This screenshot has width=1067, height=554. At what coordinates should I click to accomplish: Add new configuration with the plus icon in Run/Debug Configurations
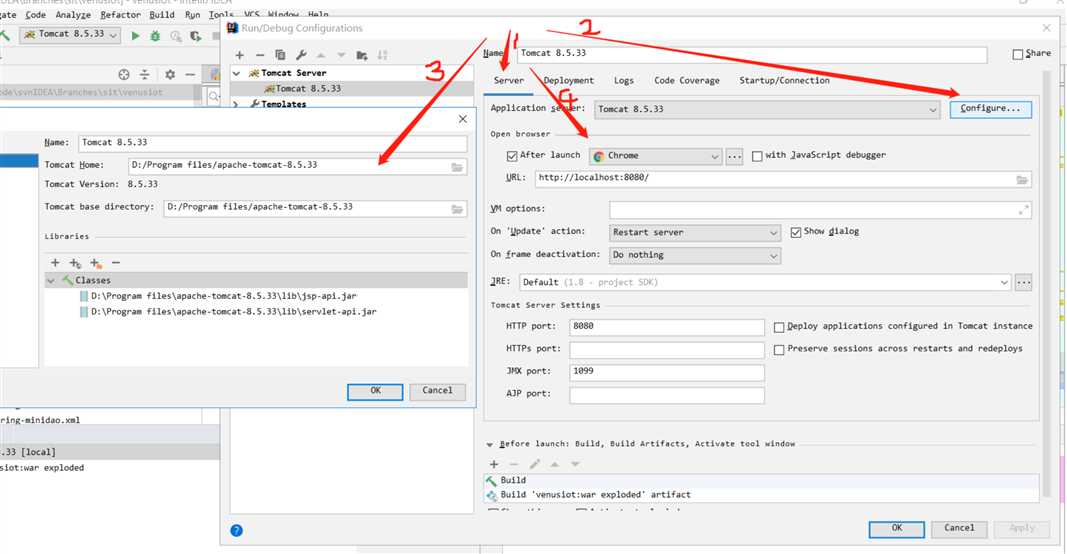coord(240,55)
